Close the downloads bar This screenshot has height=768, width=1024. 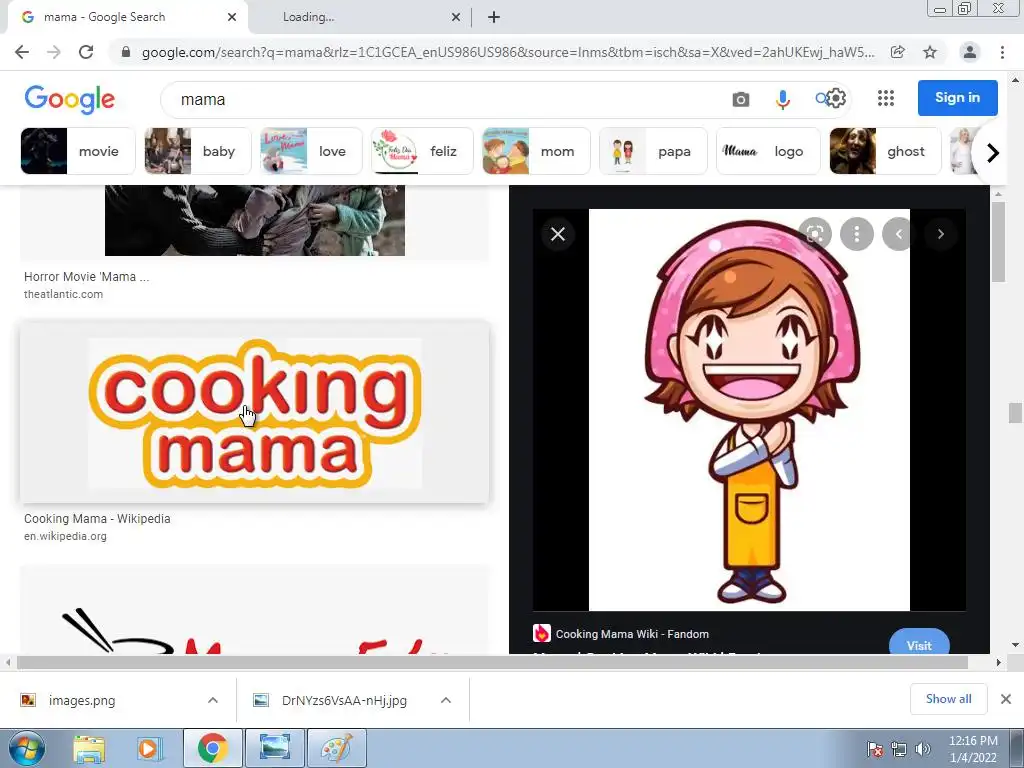[1006, 699]
